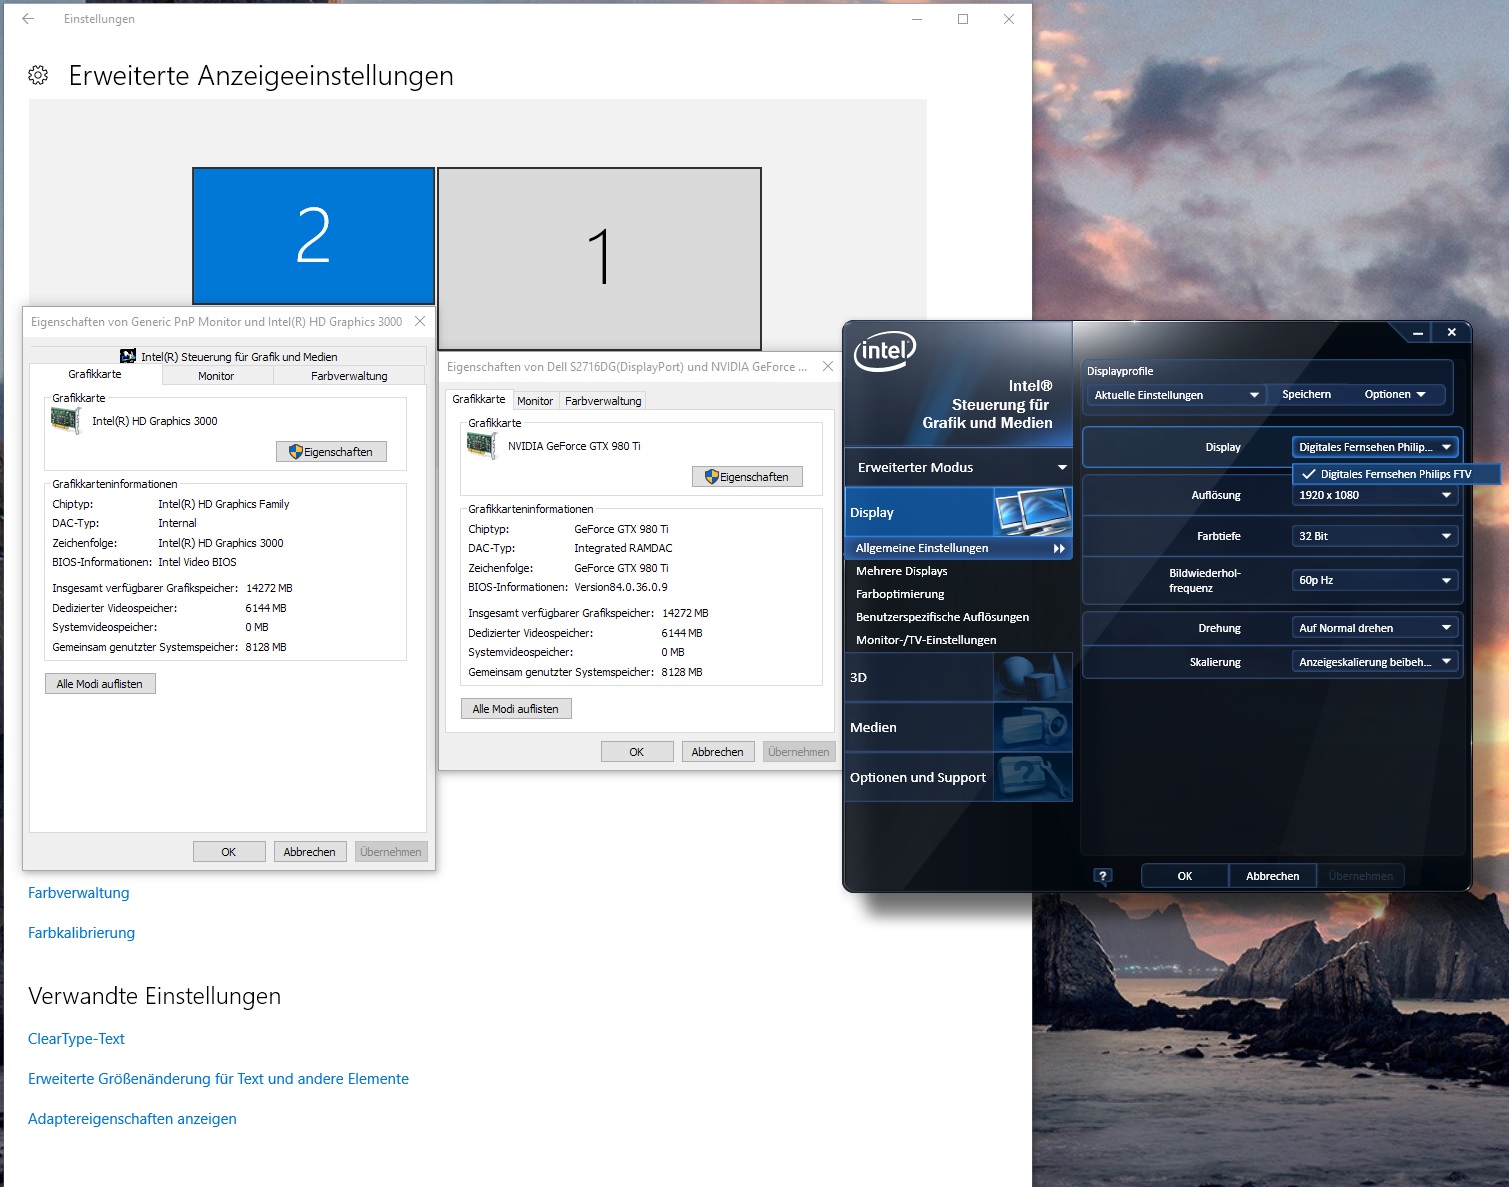Click Eigenschaften button for NVIDIA GeForce

[x=747, y=477]
